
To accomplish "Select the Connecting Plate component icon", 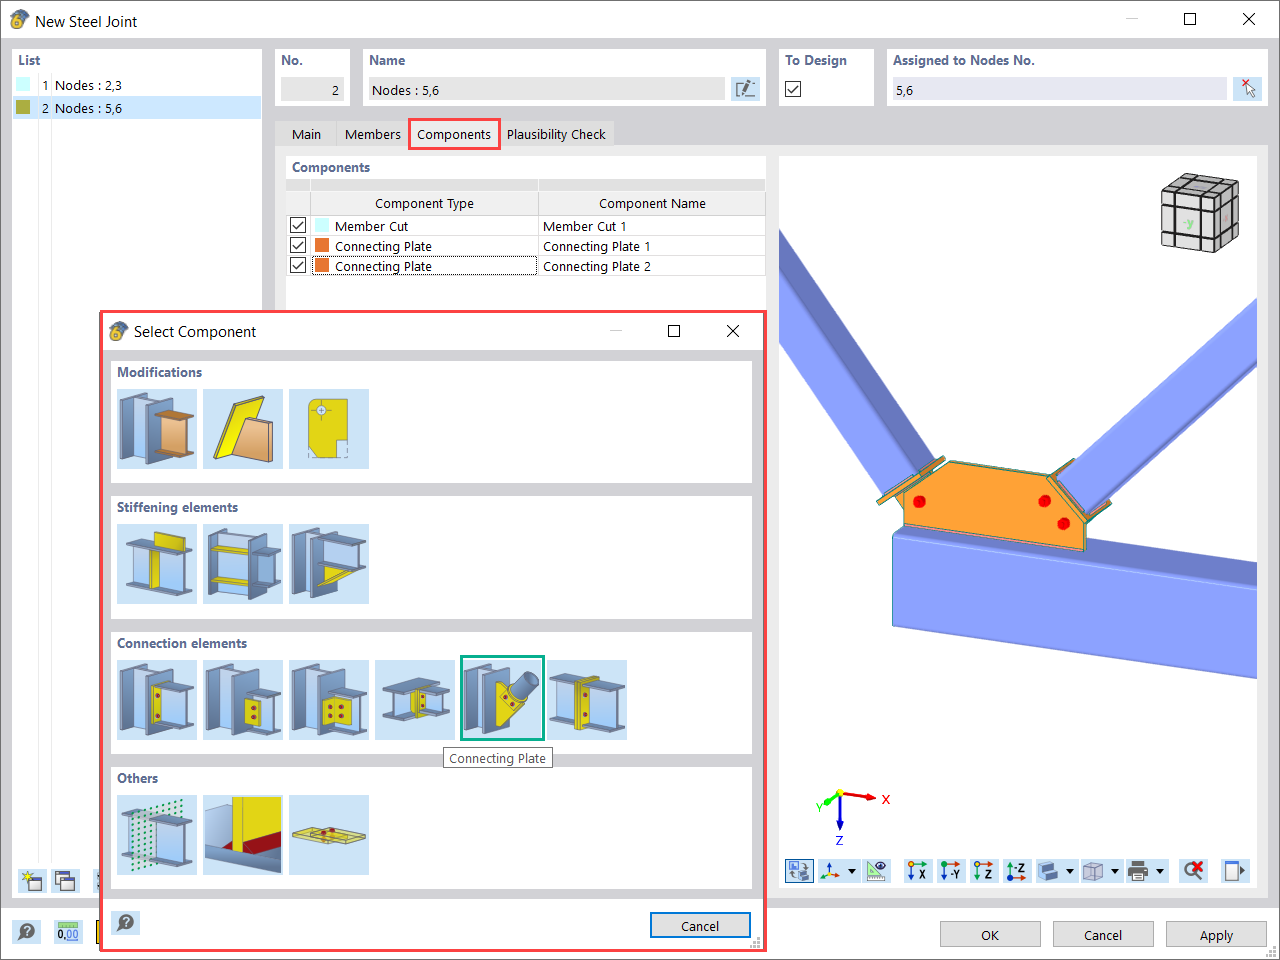I will coord(502,699).
